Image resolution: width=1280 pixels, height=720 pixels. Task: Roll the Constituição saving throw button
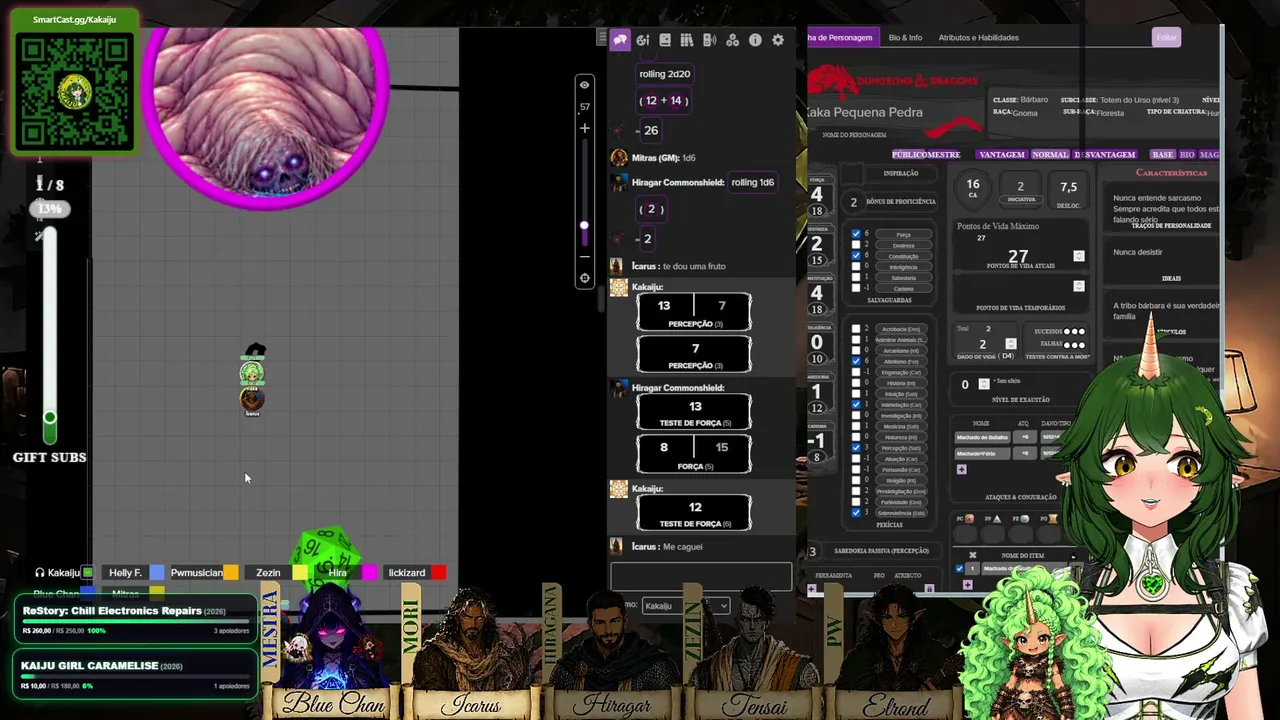(x=903, y=256)
